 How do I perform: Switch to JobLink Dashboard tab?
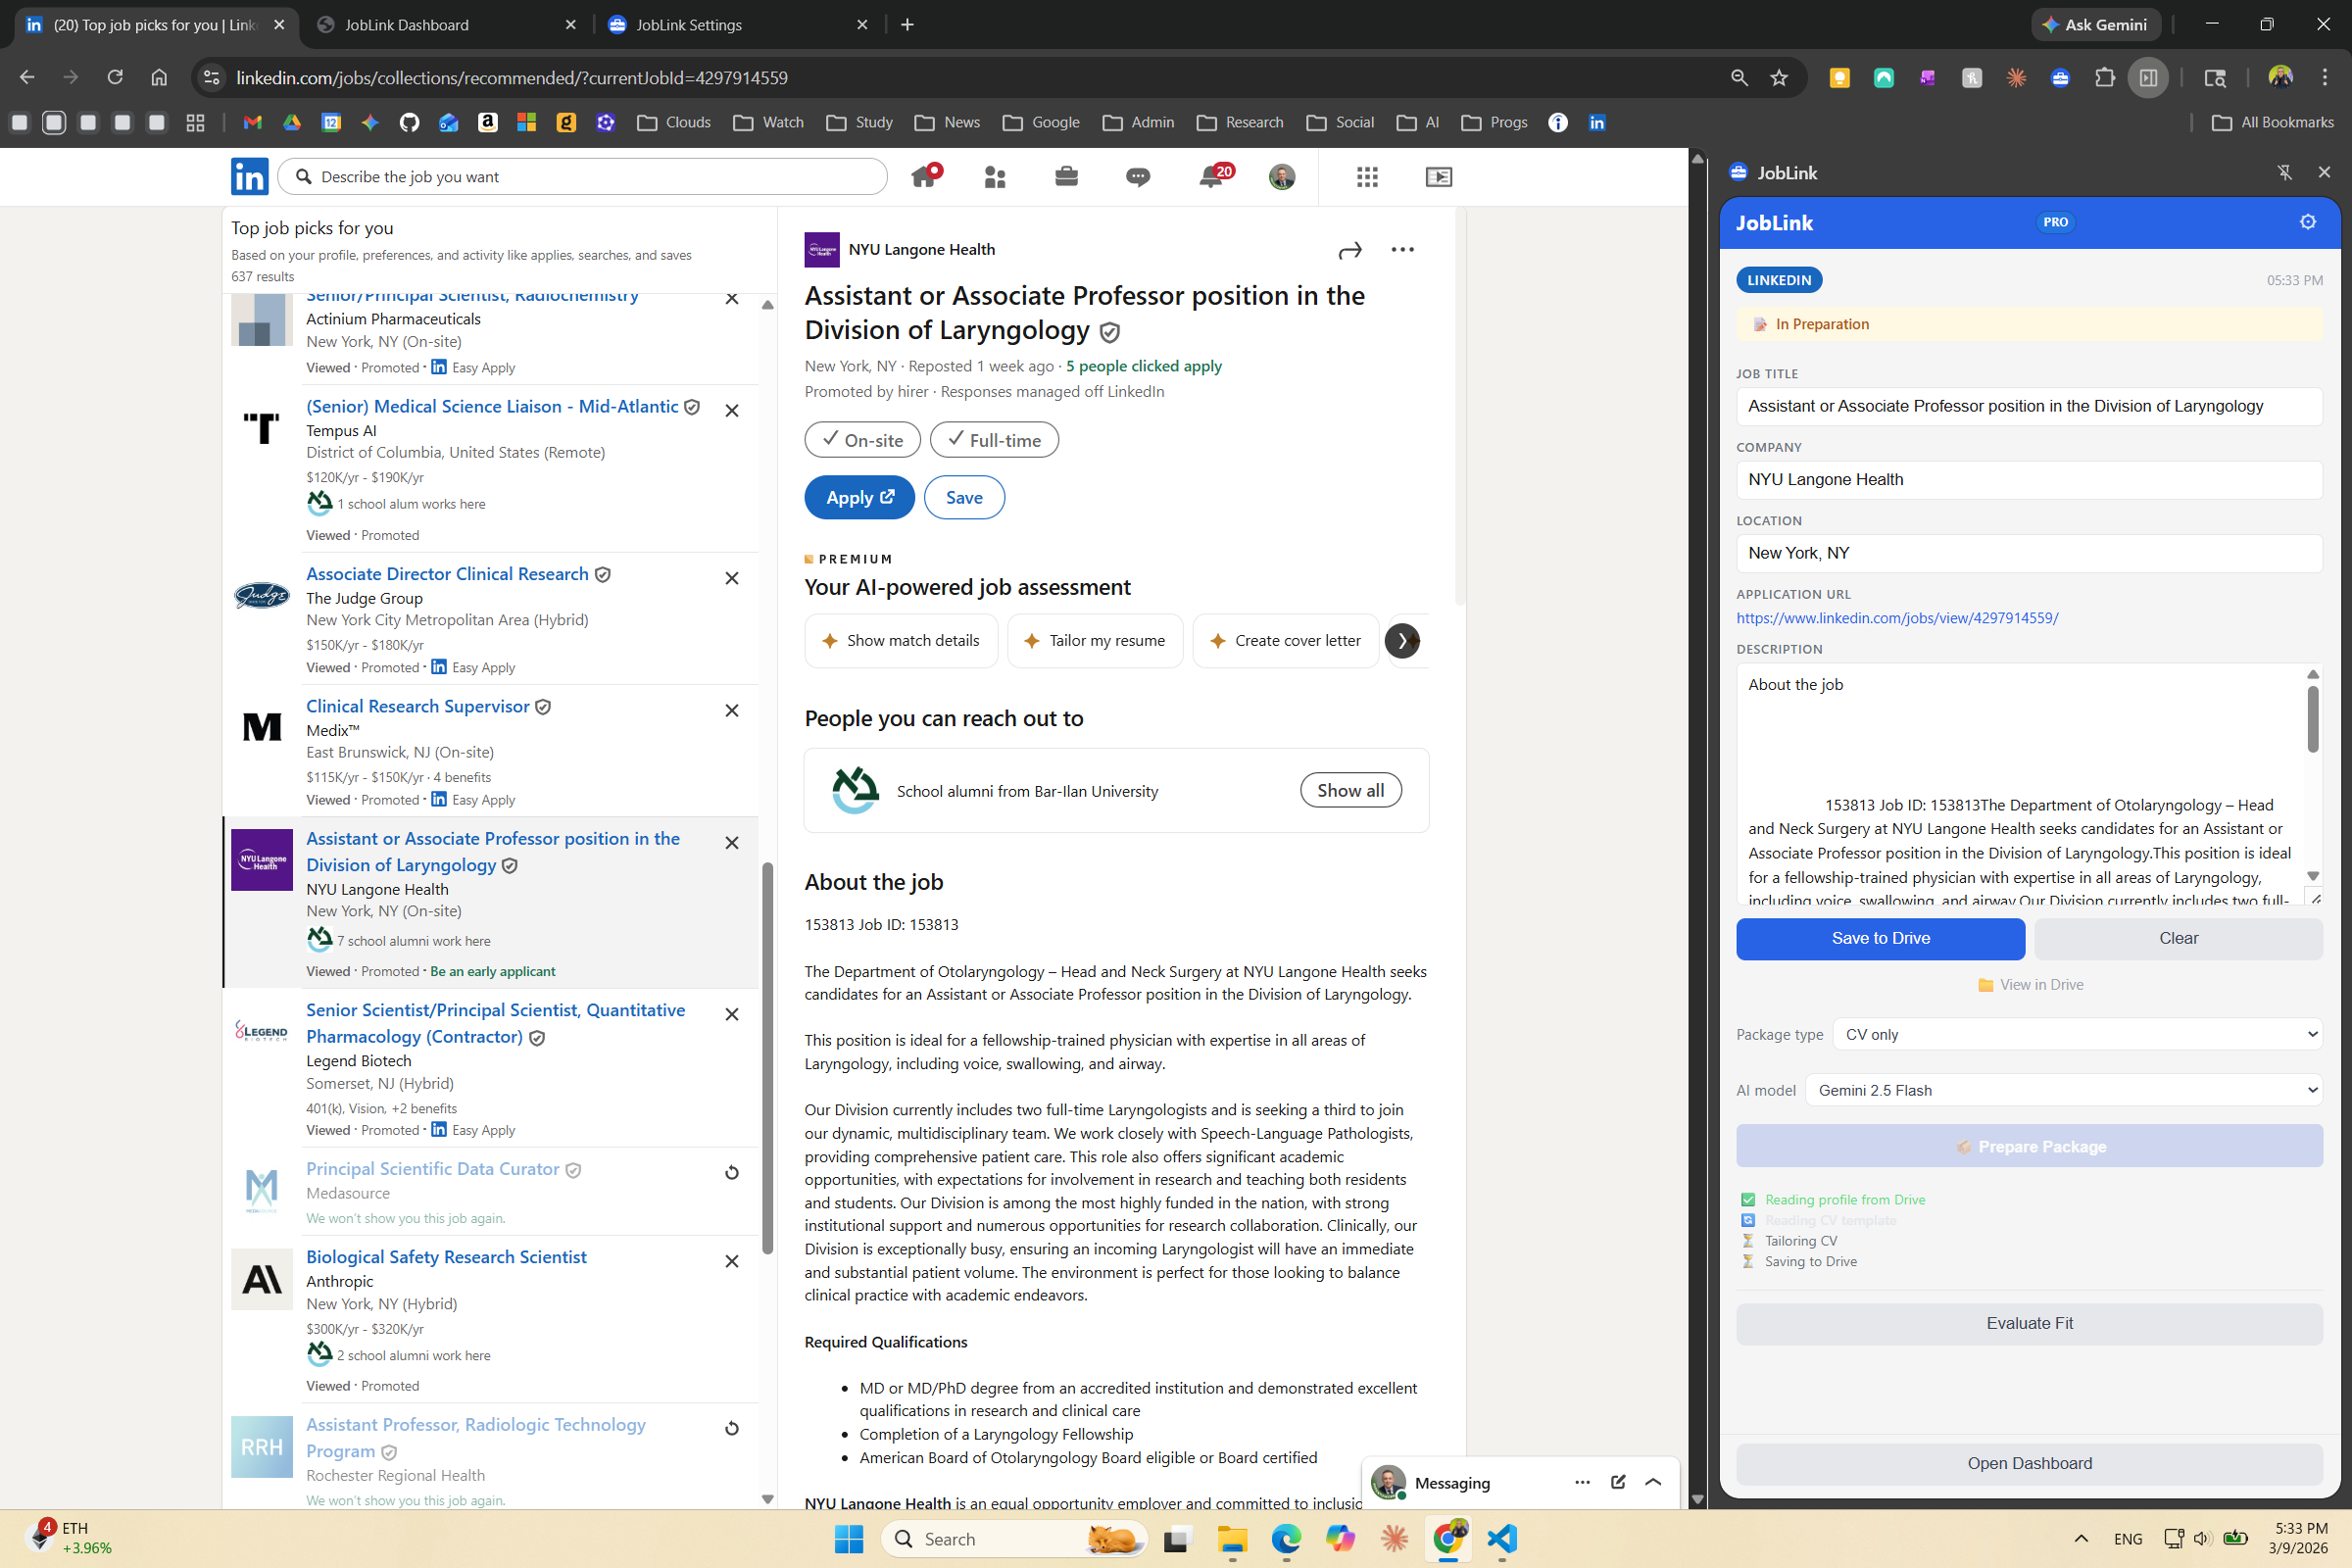445,25
